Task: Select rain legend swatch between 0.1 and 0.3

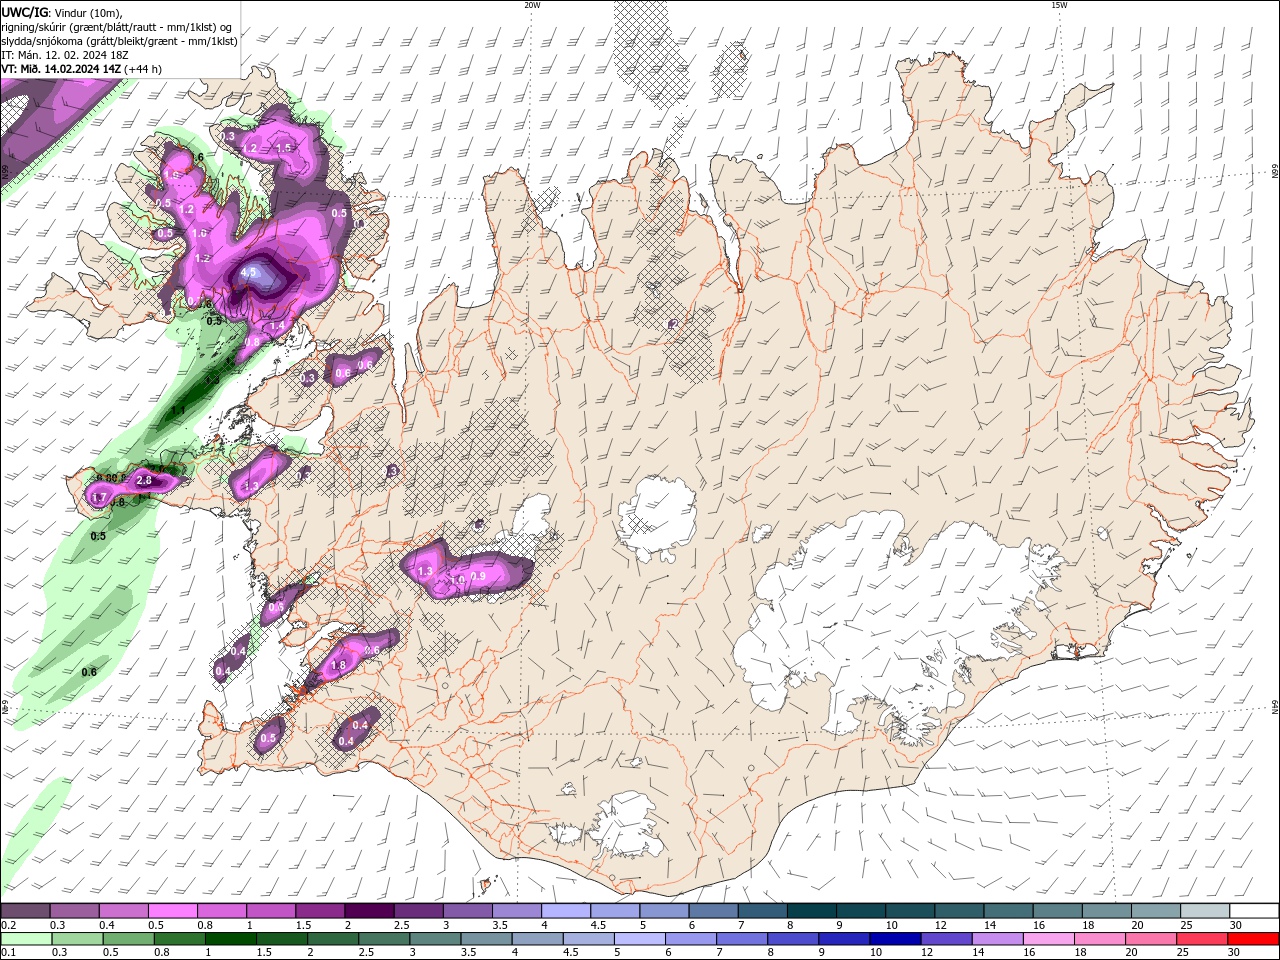Action: pyautogui.click(x=26, y=938)
